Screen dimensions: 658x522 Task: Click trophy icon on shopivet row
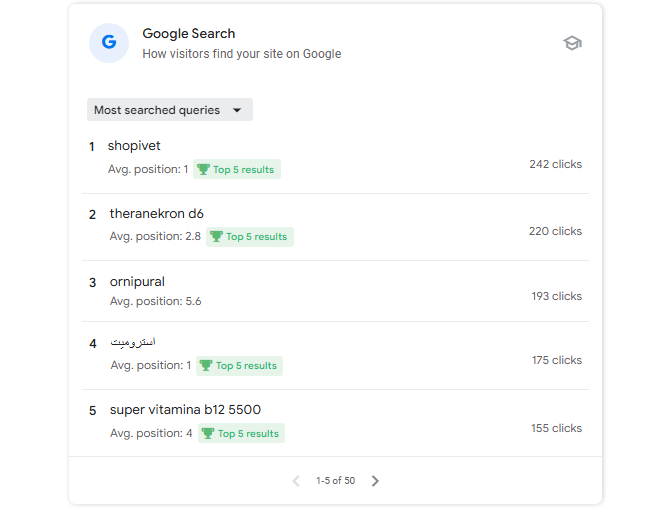pyautogui.click(x=203, y=170)
